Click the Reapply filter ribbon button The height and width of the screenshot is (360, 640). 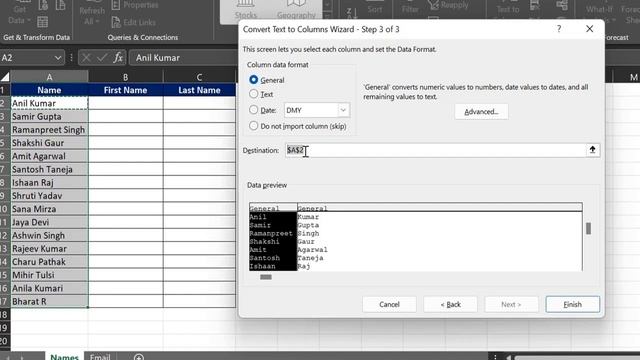click(x=449, y=5)
